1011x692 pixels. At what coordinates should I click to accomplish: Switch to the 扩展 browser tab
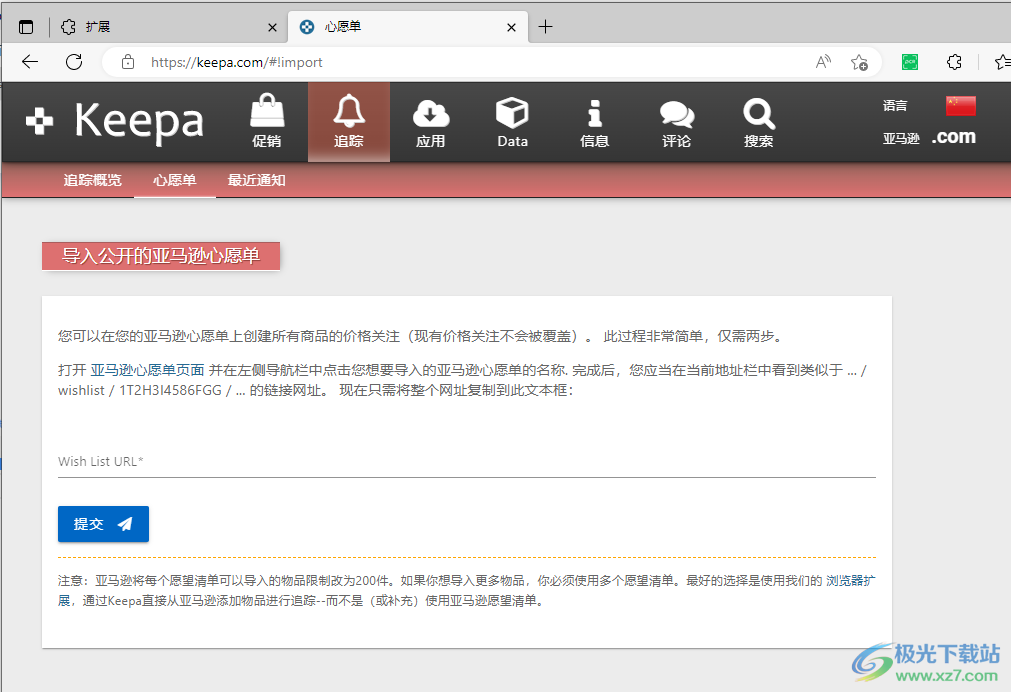[169, 26]
